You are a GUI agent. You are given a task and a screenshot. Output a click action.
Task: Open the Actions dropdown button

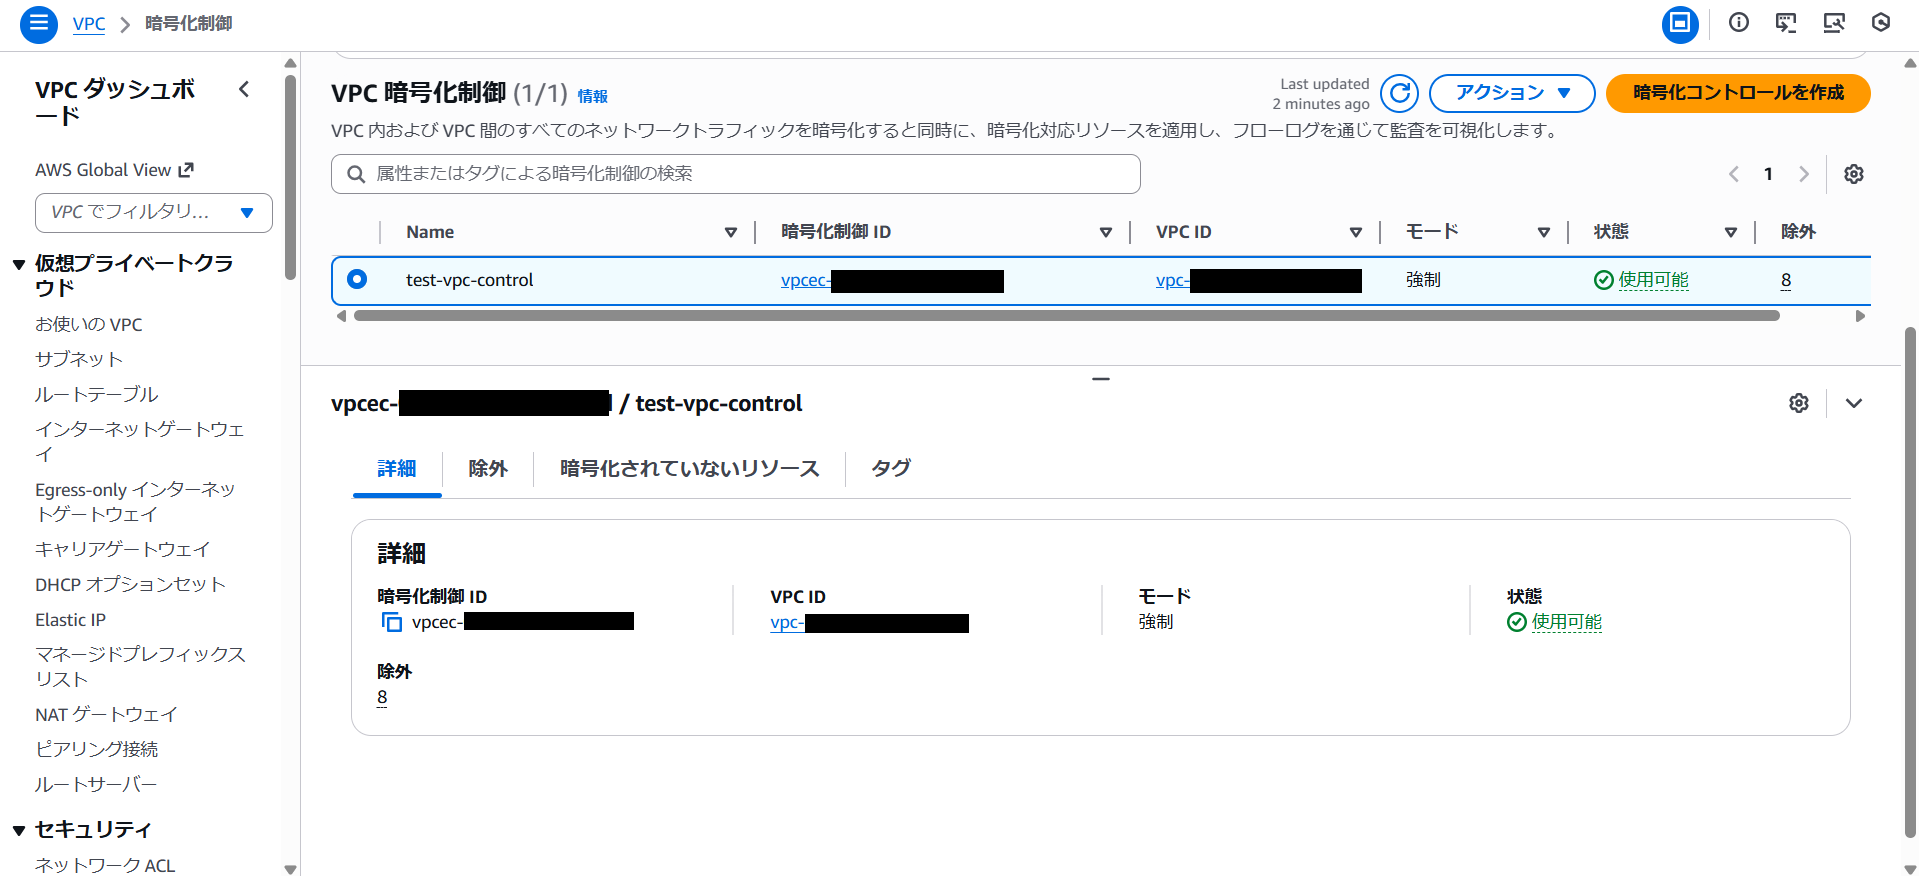1512,93
